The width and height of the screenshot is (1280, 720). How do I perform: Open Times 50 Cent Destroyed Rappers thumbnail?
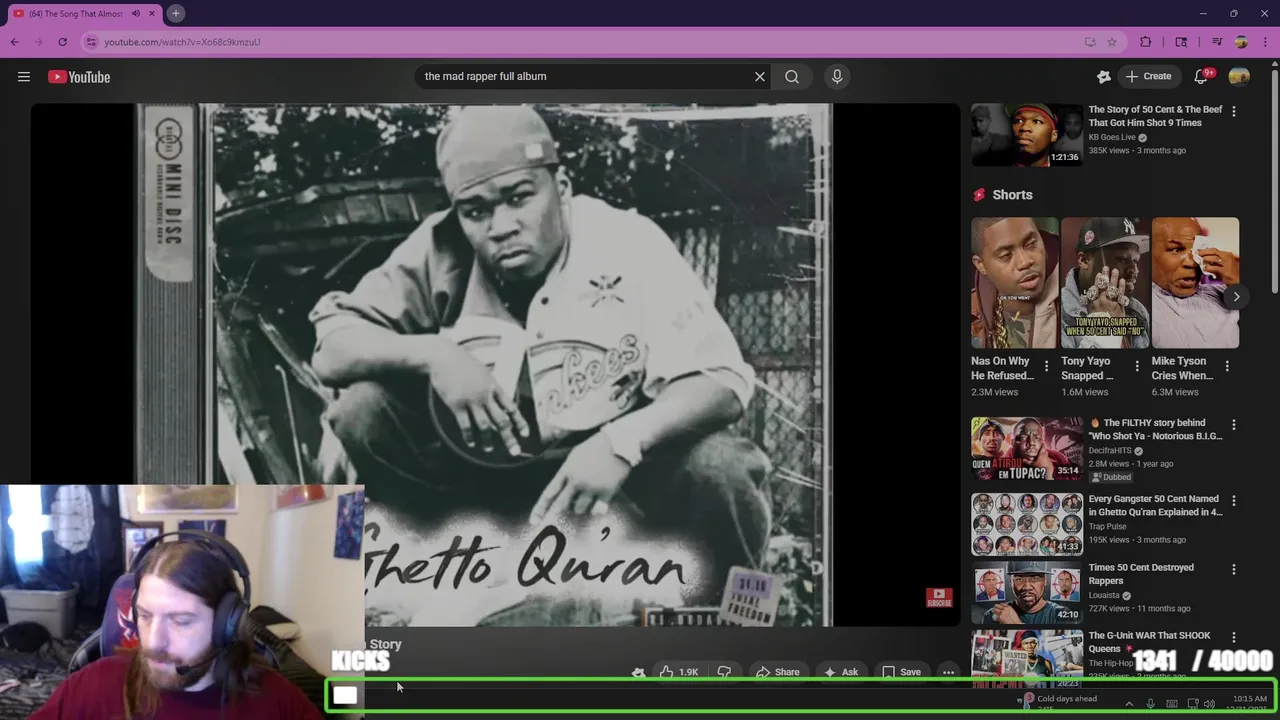[x=1027, y=593]
